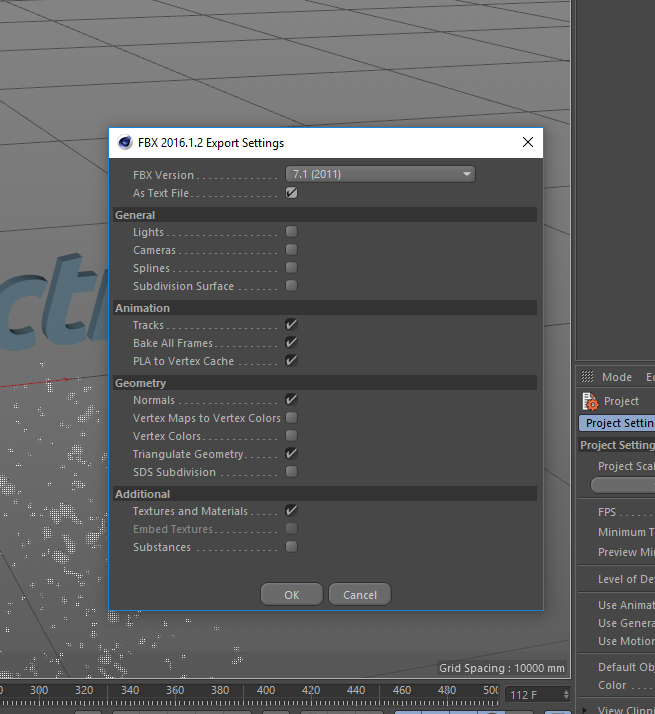
Task: Uncheck the Normals geometry checkbox
Action: coord(292,400)
